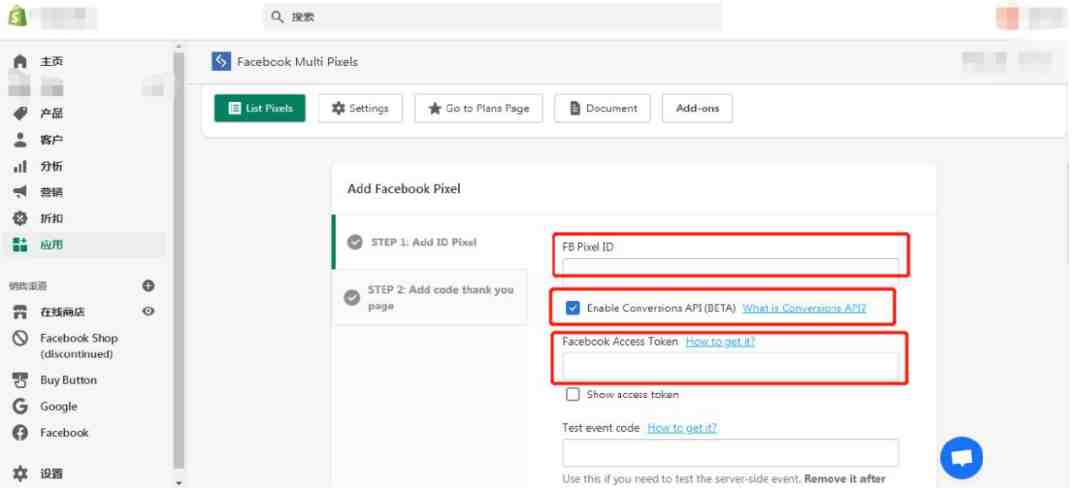Open 设置 settings in sidebar
This screenshot has width=1080, height=490.
(x=52, y=474)
